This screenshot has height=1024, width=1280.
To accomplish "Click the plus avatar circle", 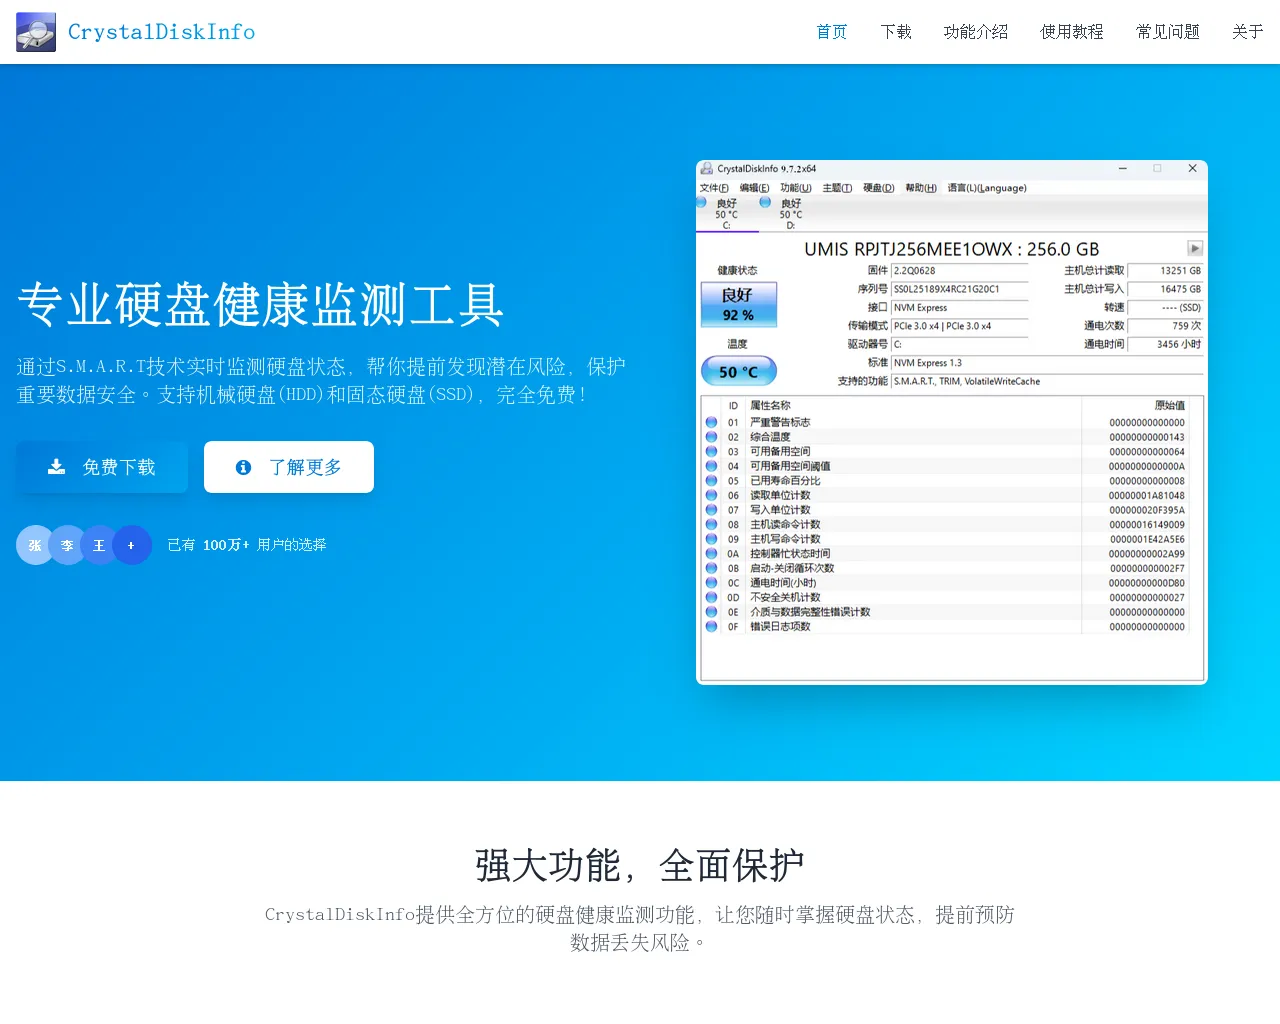I will coord(132,545).
